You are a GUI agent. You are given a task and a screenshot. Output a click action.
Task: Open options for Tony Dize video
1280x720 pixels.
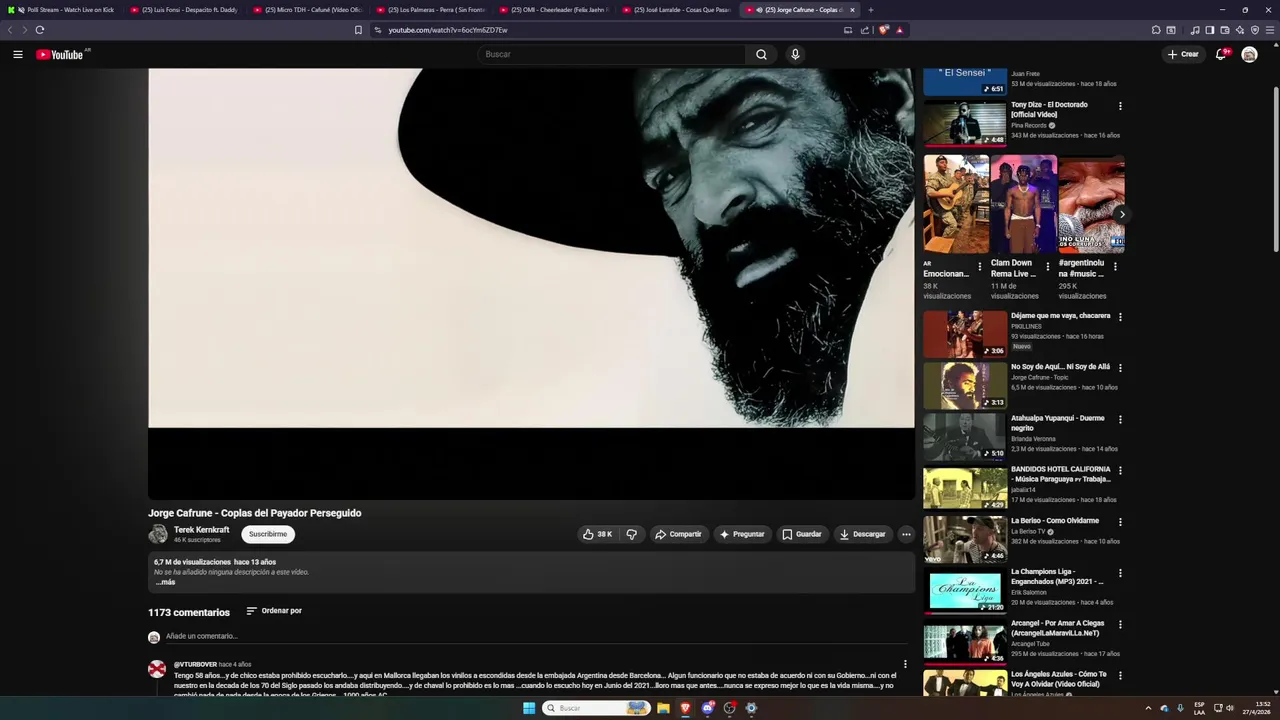coord(1120,105)
